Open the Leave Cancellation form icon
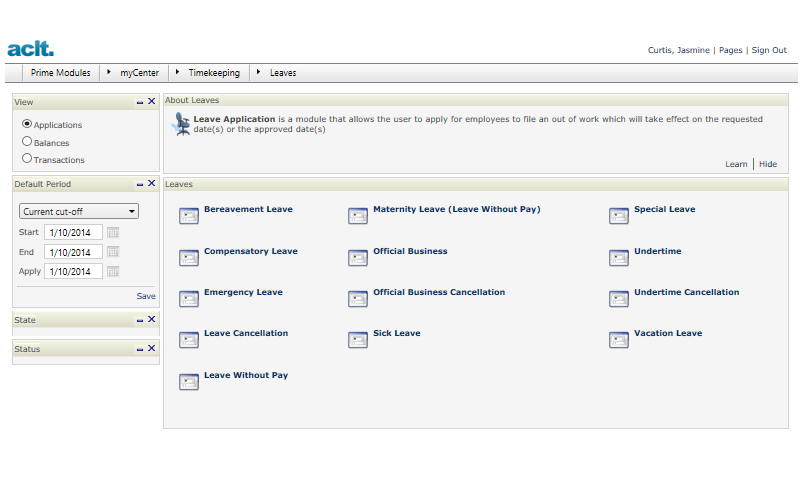800x500 pixels. (189, 340)
